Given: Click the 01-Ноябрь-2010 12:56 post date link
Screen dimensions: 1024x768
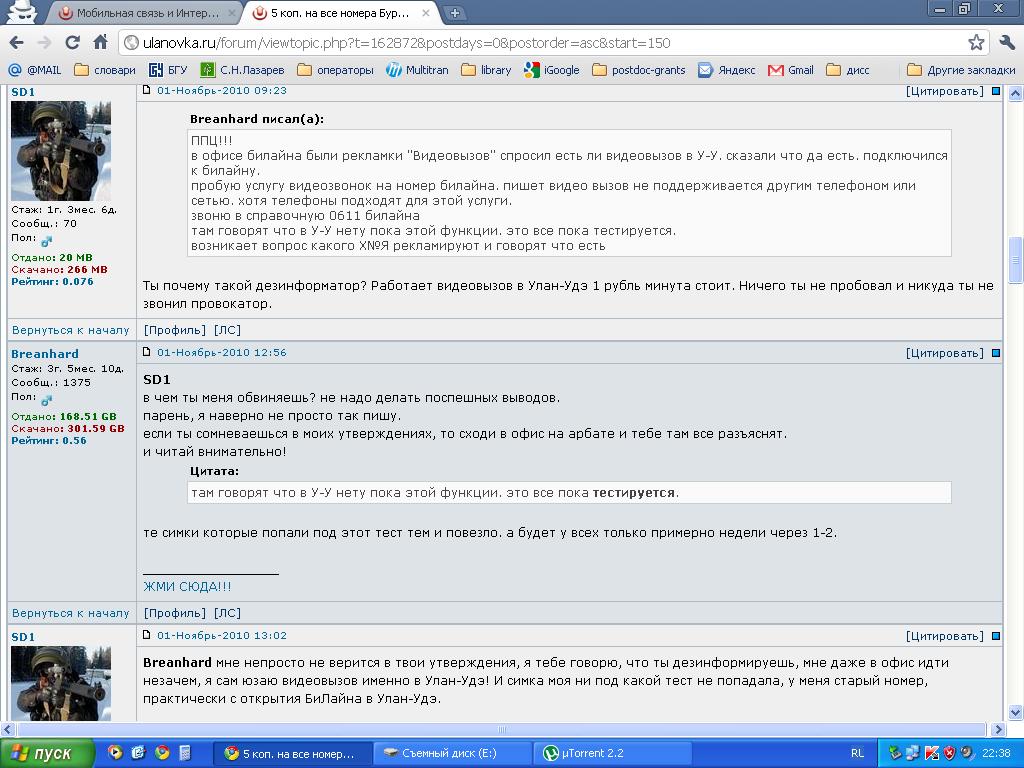Looking at the screenshot, I should (x=221, y=352).
